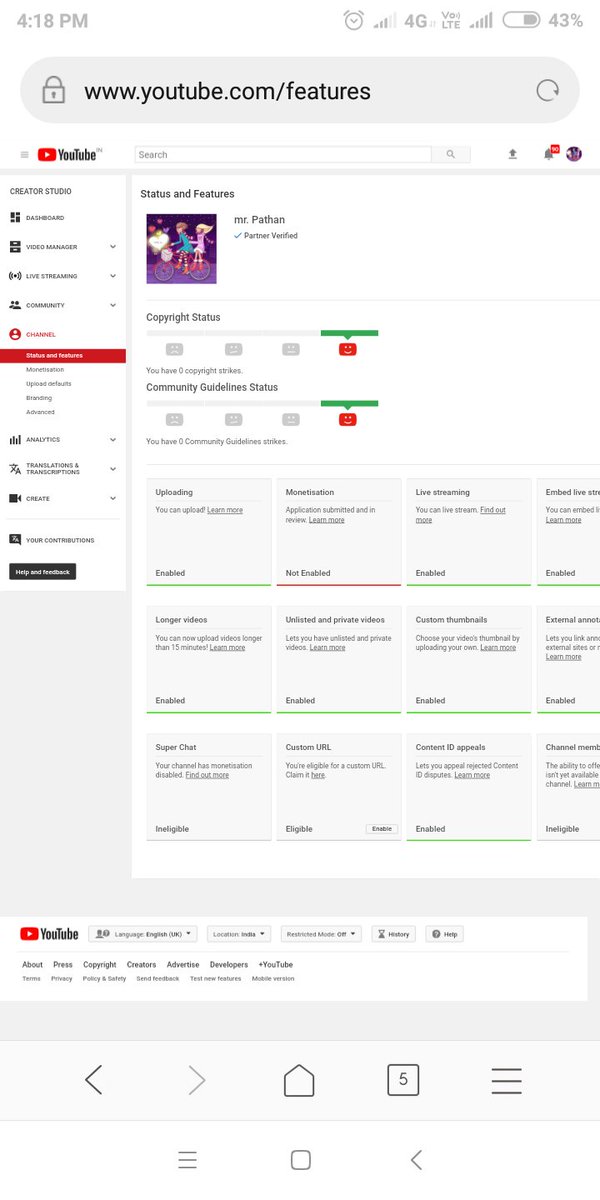The width and height of the screenshot is (600, 1200).
Task: Reload page via browser refresh icon
Action: [547, 91]
